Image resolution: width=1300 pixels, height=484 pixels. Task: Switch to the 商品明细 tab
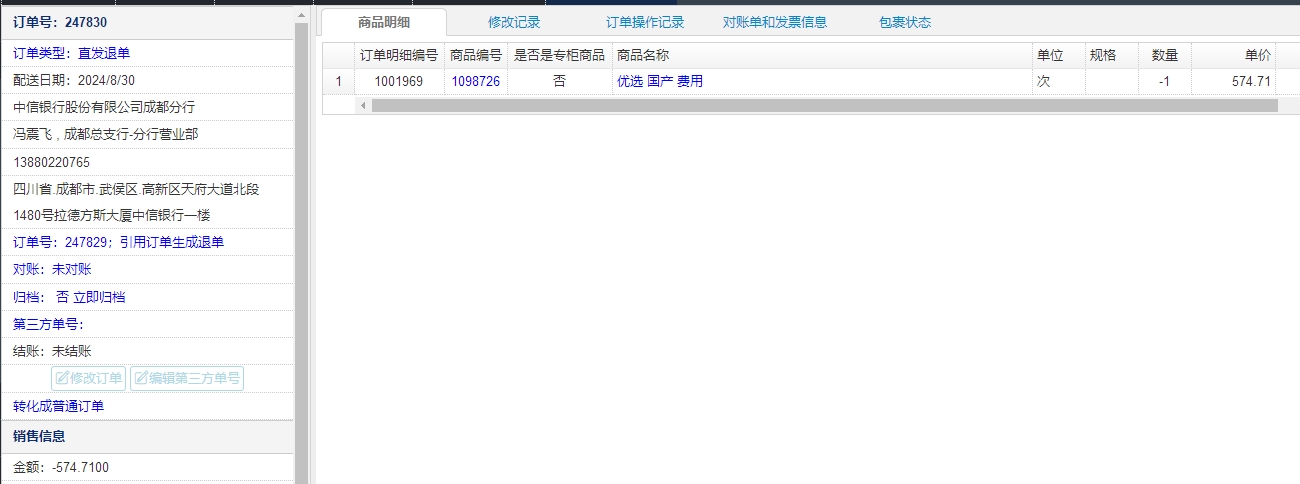384,22
